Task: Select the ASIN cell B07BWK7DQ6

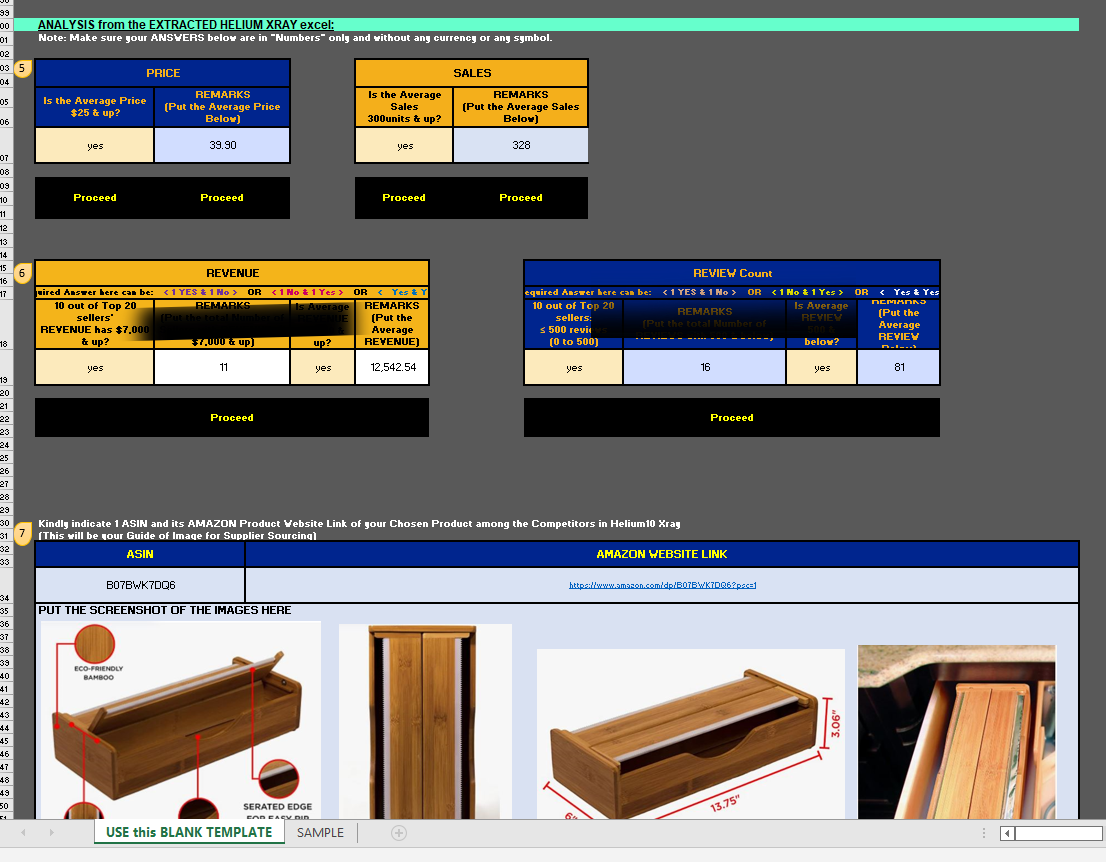Action: [x=140, y=585]
